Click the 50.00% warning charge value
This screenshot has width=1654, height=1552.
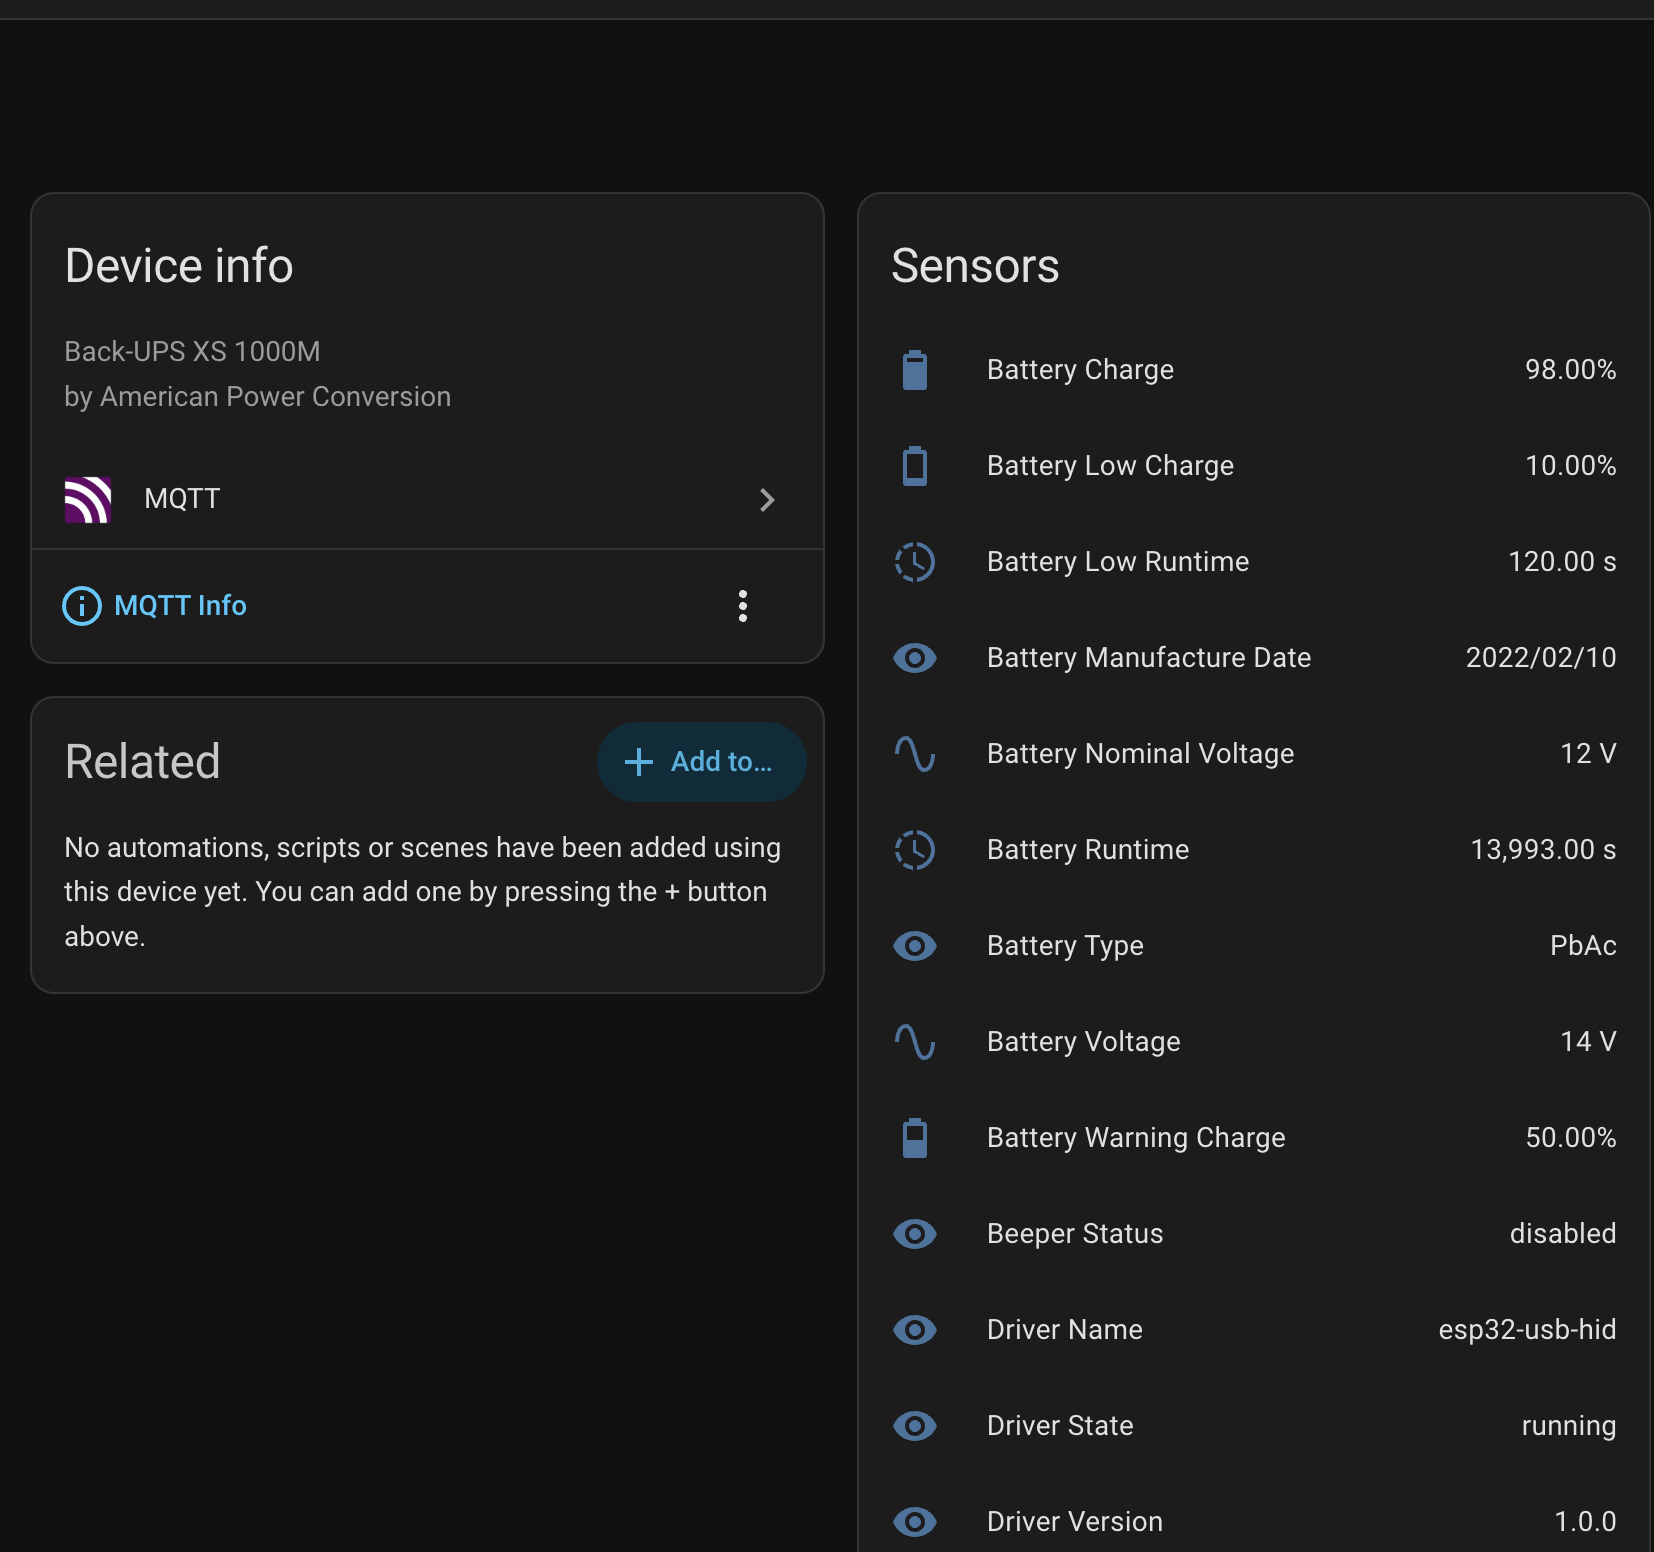tap(1570, 1138)
